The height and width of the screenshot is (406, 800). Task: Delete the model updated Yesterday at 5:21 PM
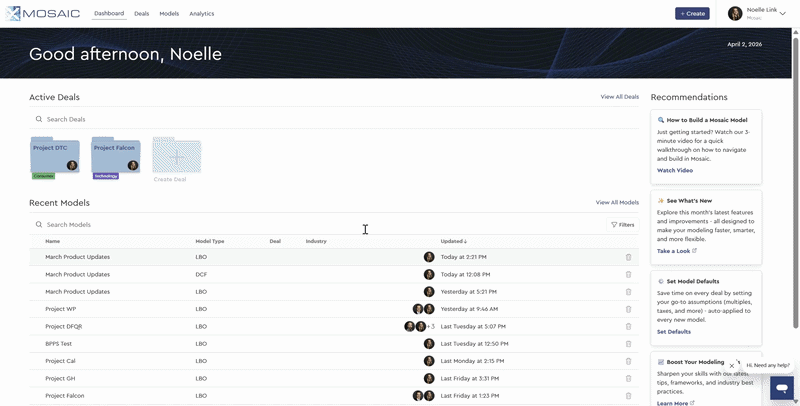(629, 292)
